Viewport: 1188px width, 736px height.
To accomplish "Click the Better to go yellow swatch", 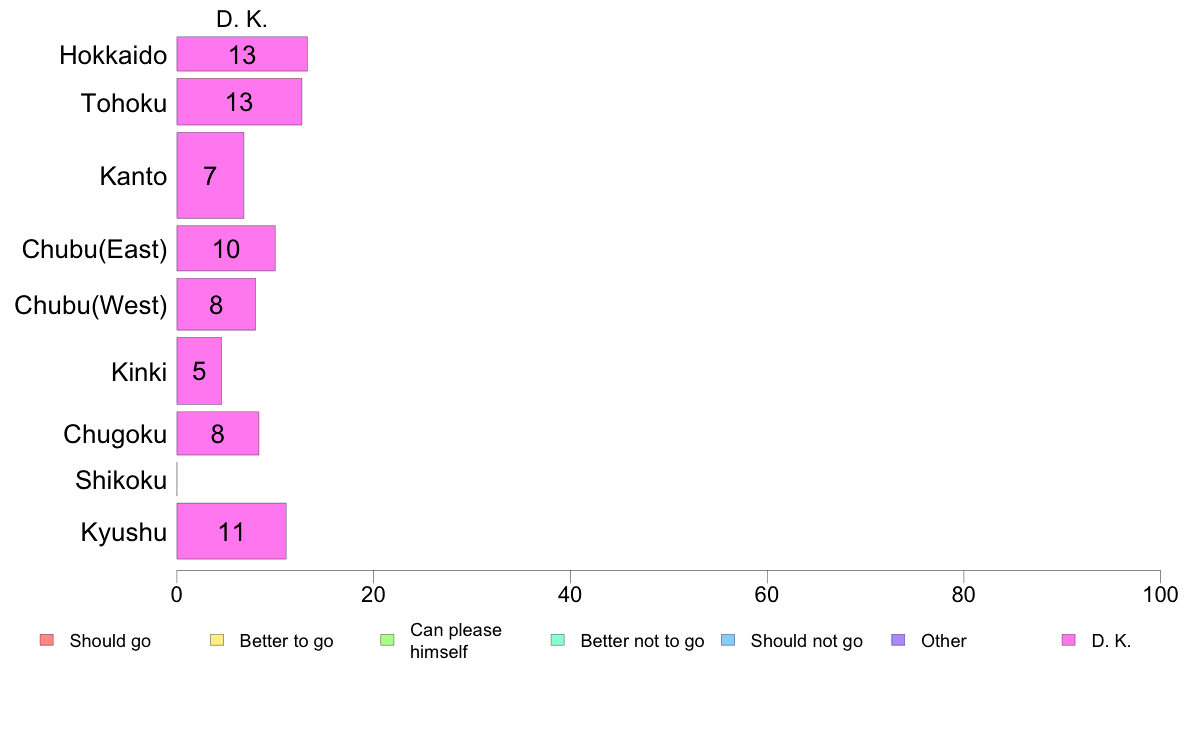I will click(216, 640).
